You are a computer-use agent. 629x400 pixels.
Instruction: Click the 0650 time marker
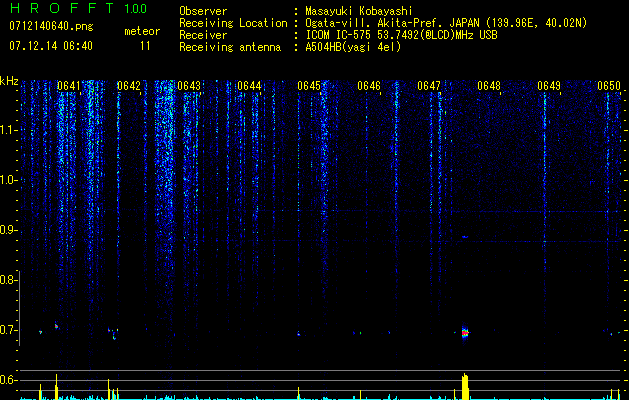[x=609, y=86]
